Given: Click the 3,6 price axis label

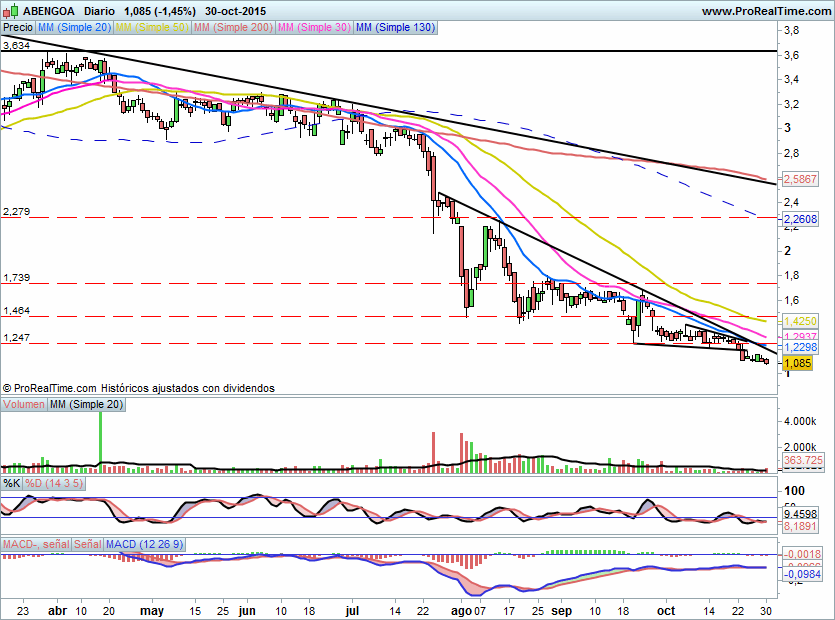Looking at the screenshot, I should 791,55.
